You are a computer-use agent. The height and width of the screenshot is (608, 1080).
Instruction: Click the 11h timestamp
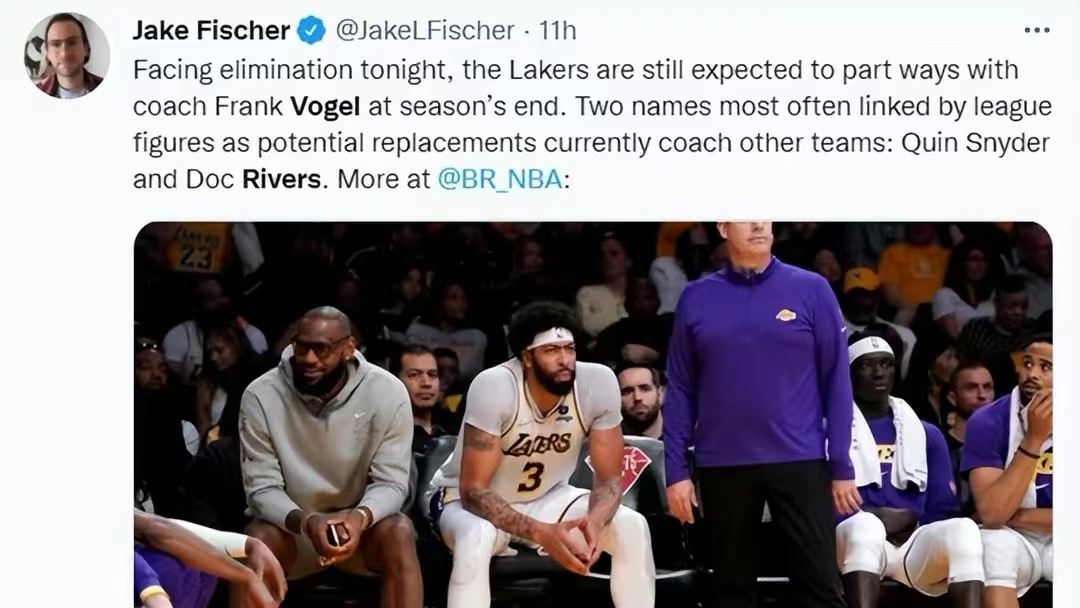point(558,31)
